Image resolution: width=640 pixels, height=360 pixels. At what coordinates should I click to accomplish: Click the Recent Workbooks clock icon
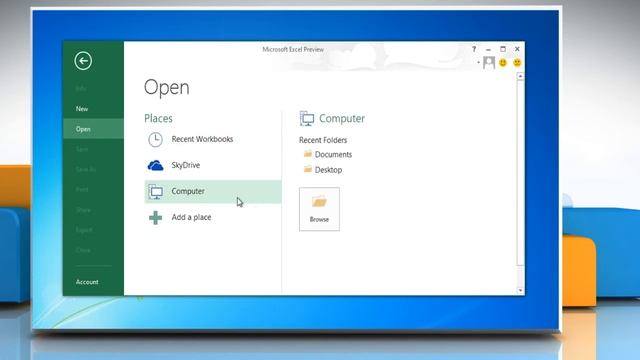155,140
